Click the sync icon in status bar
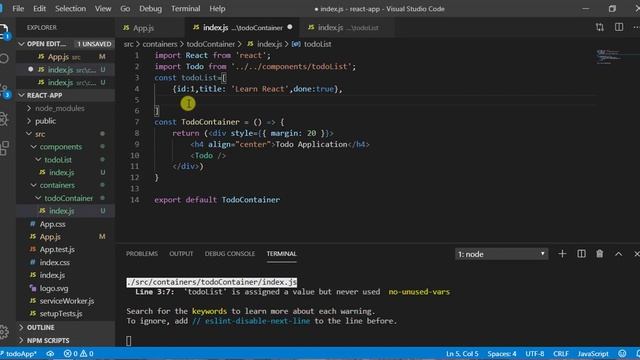The height and width of the screenshot is (360, 640). coord(50,353)
